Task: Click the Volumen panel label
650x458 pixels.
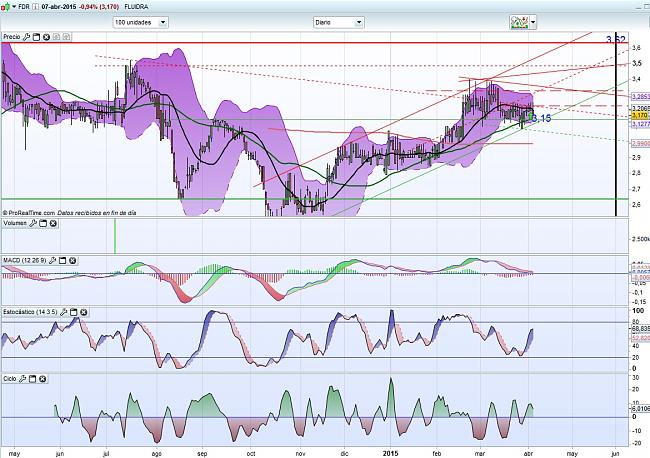Action: [x=15, y=223]
